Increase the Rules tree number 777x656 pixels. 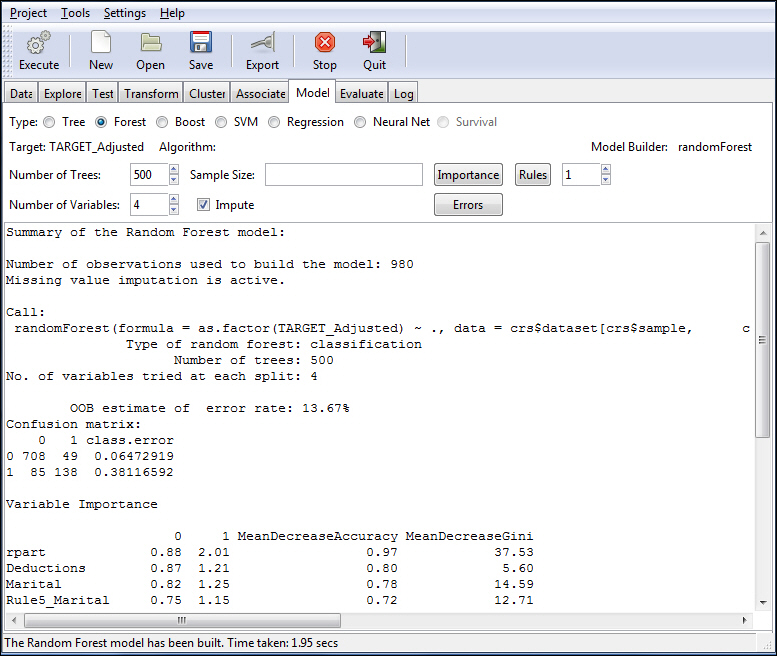tap(606, 169)
